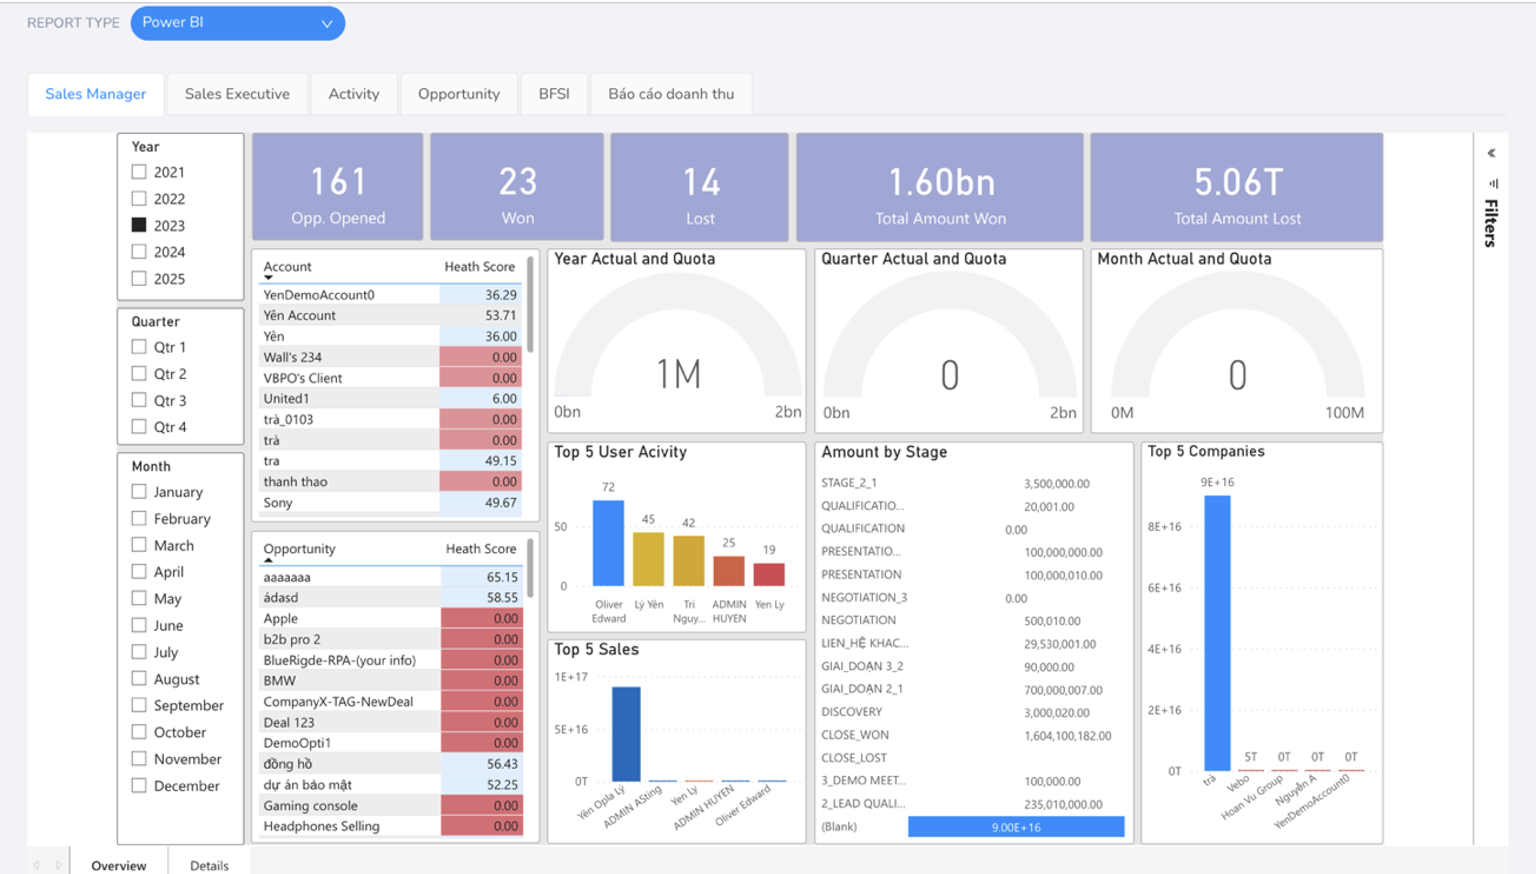Select the Power BI report type box
The width and height of the screenshot is (1536, 874).
click(x=238, y=23)
